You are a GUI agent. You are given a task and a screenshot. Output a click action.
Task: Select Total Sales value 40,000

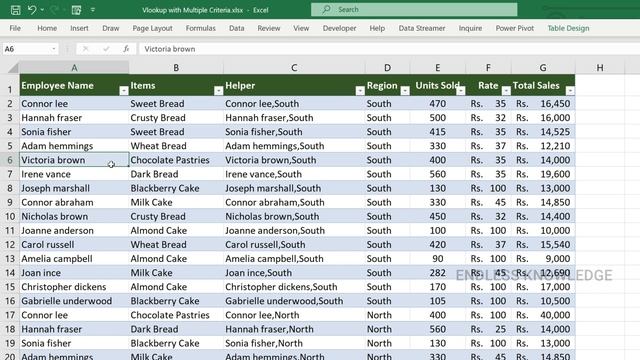(543, 315)
